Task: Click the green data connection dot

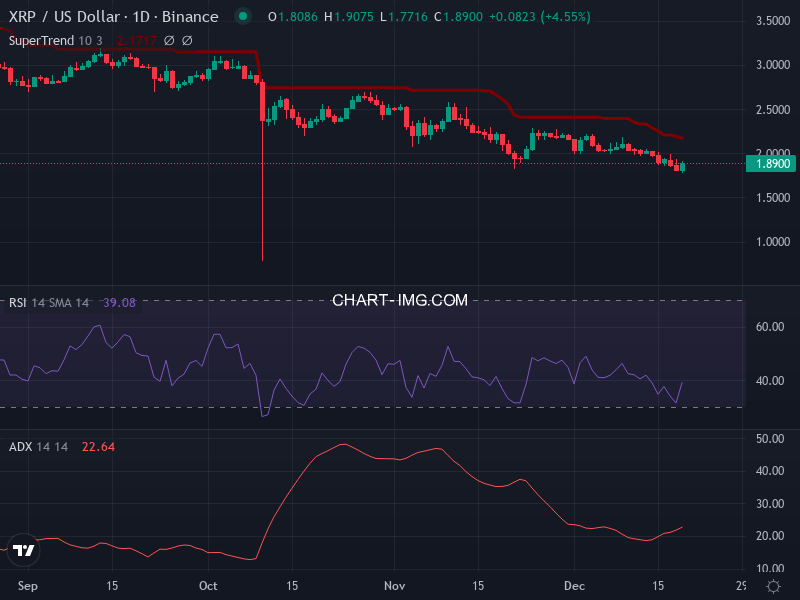Action: coord(242,17)
